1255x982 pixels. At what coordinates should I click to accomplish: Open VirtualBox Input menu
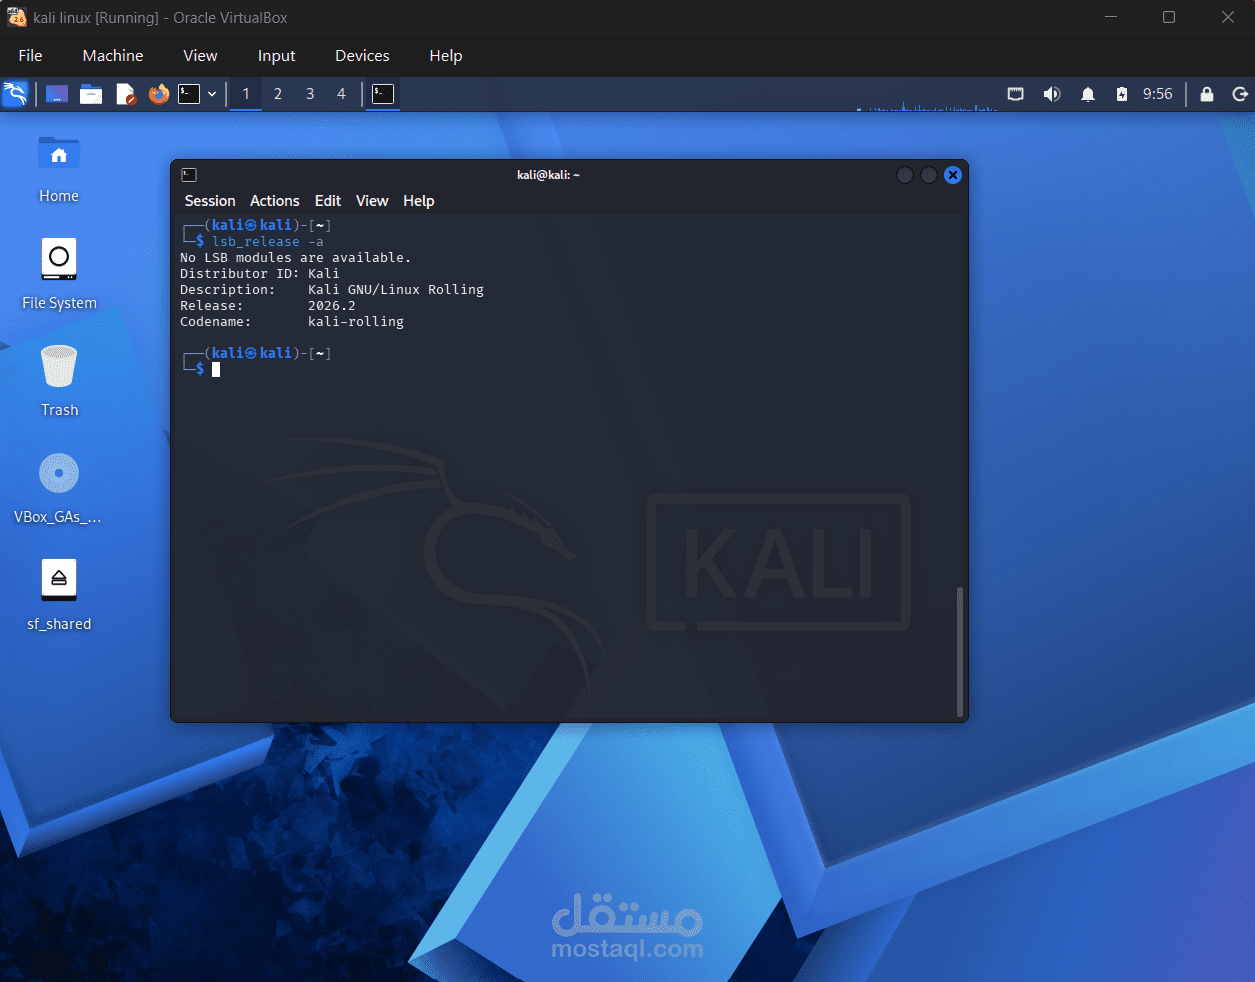click(x=277, y=56)
